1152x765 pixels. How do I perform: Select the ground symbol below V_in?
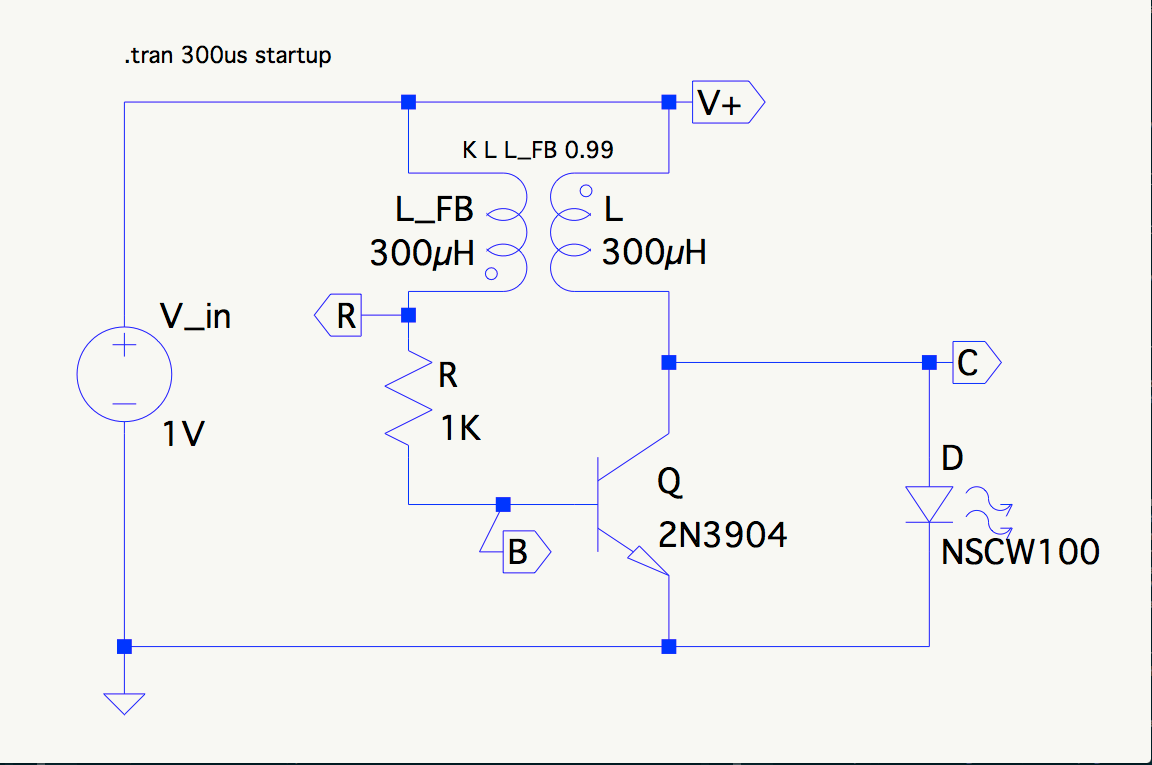point(123,703)
